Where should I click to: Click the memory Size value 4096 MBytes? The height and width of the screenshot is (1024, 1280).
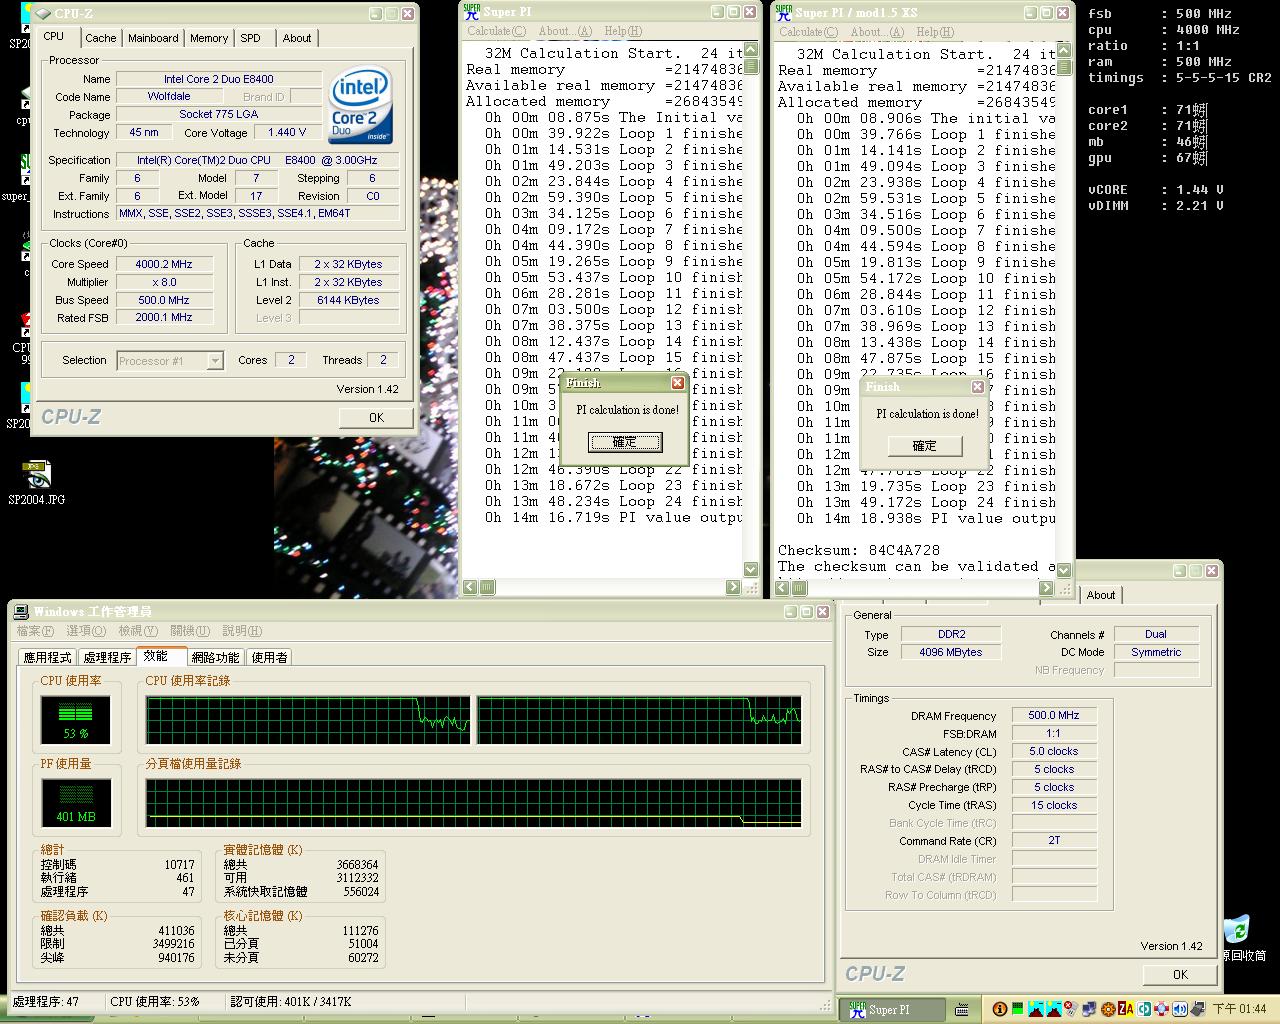pos(951,652)
